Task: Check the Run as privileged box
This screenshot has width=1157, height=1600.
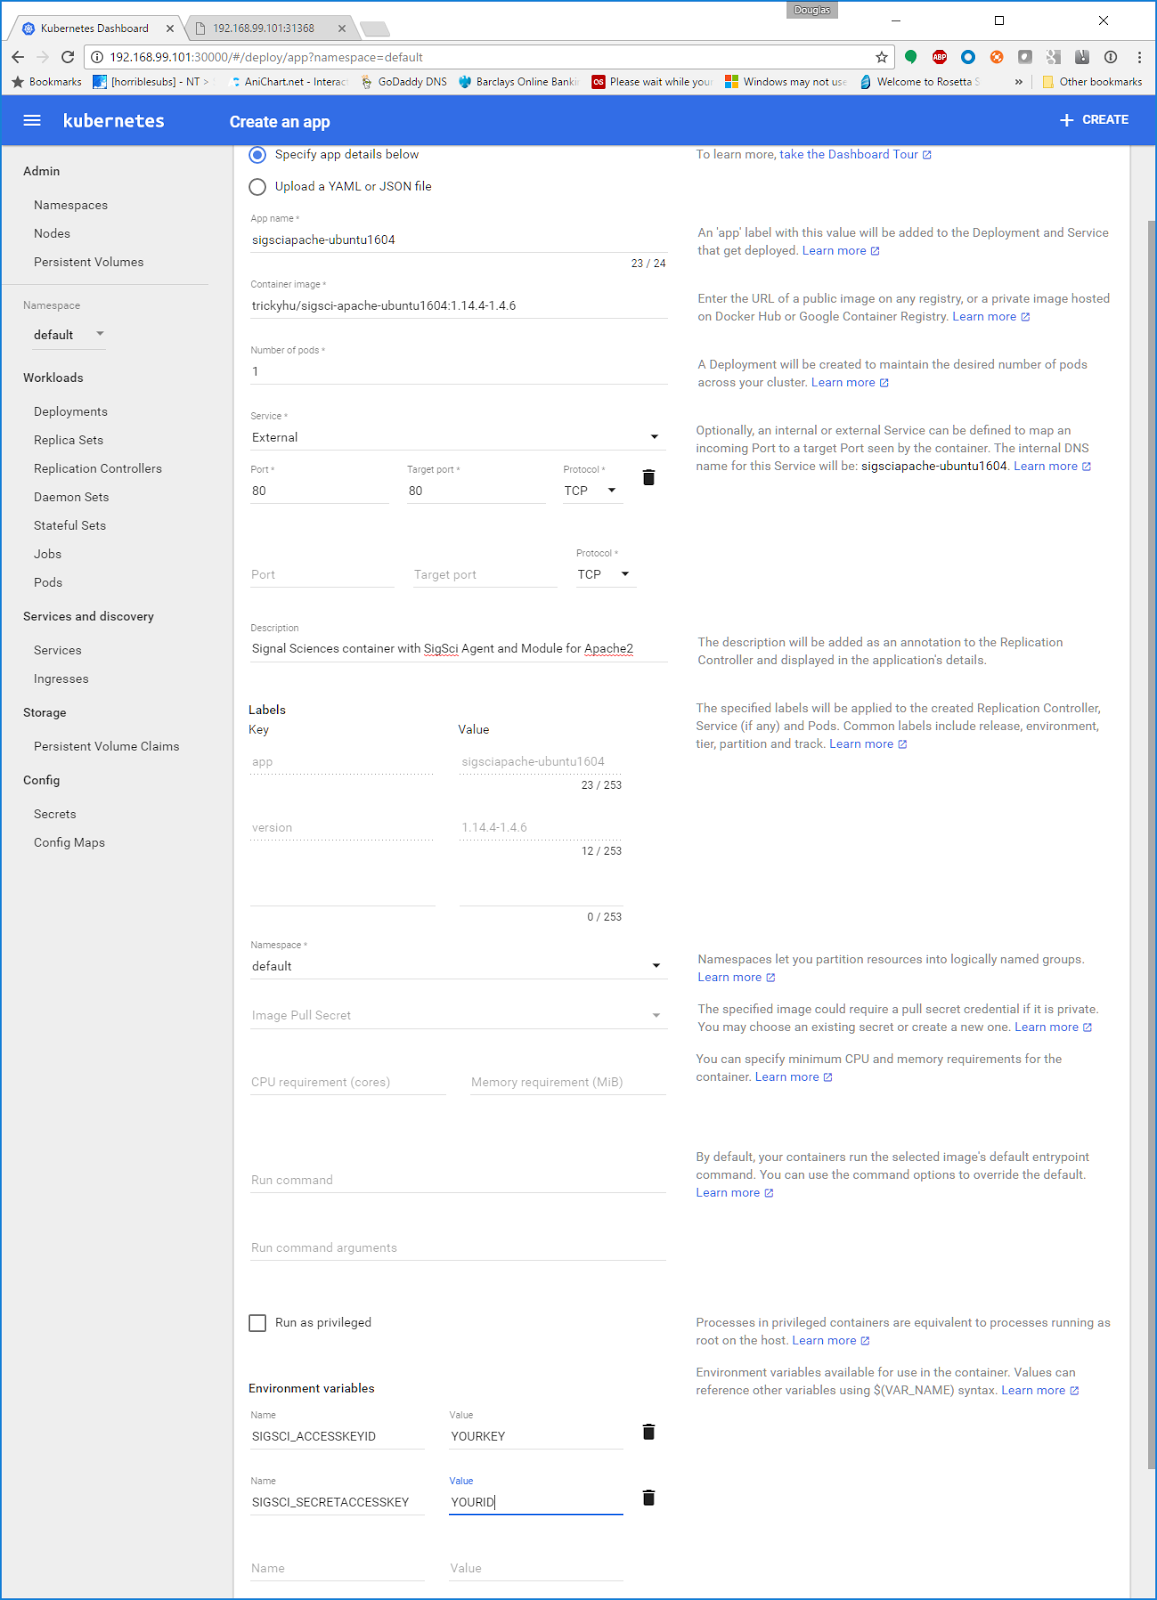Action: click(258, 1323)
